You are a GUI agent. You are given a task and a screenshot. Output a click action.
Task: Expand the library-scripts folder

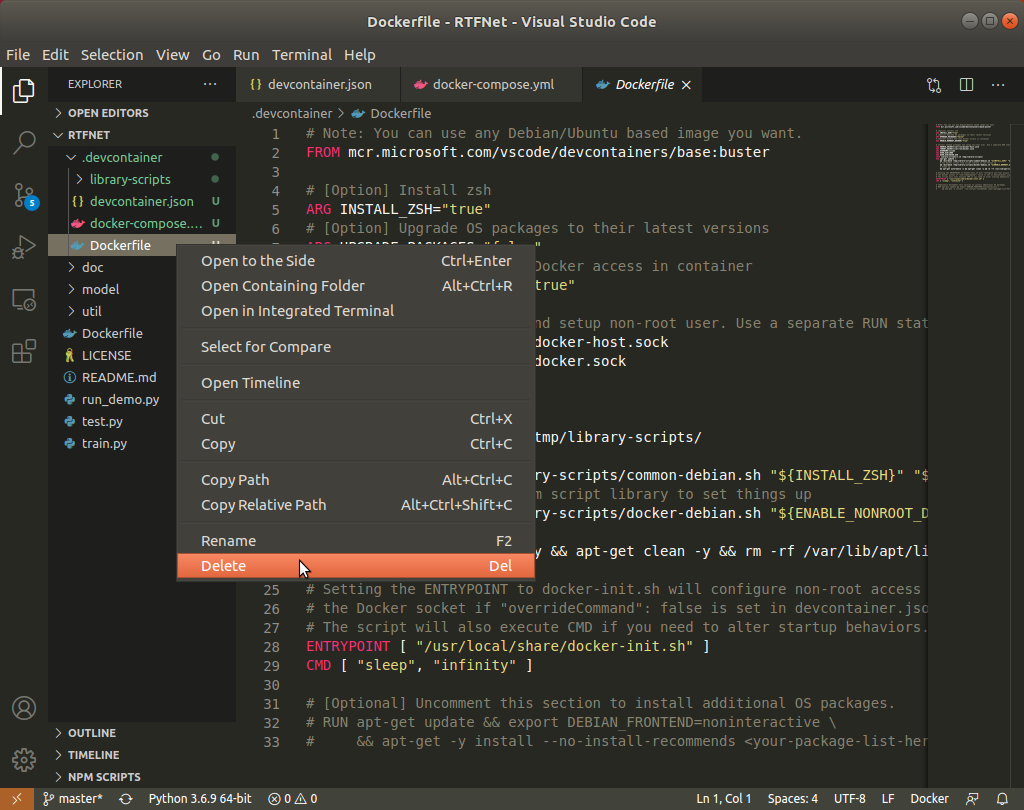(142, 179)
